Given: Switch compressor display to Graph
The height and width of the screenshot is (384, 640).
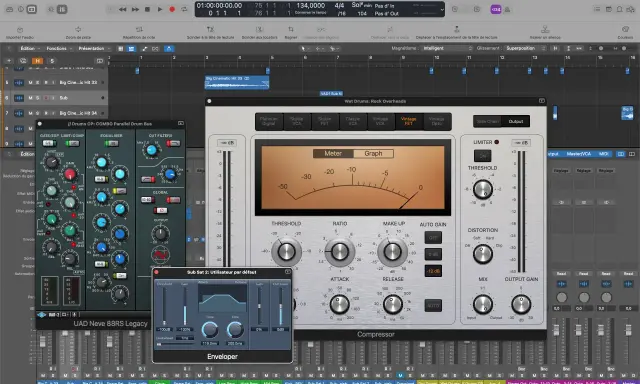Looking at the screenshot, I should (373, 153).
